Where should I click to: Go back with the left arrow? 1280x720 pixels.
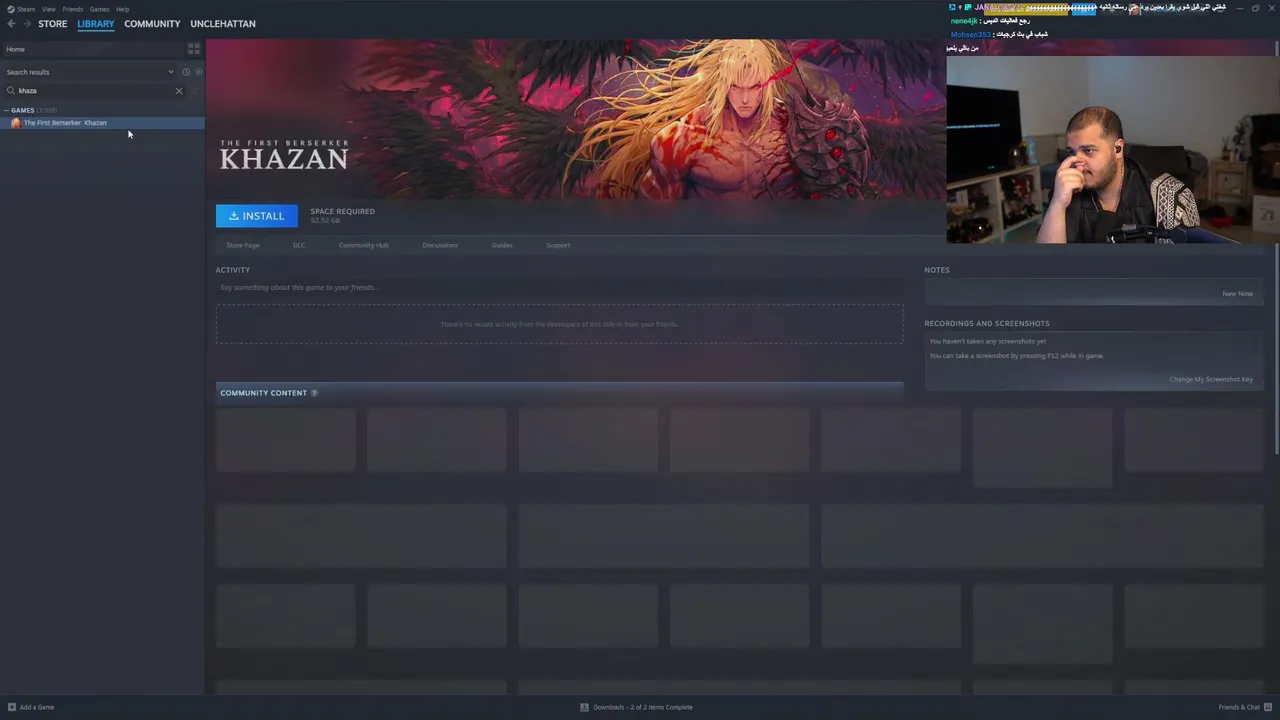tap(12, 24)
